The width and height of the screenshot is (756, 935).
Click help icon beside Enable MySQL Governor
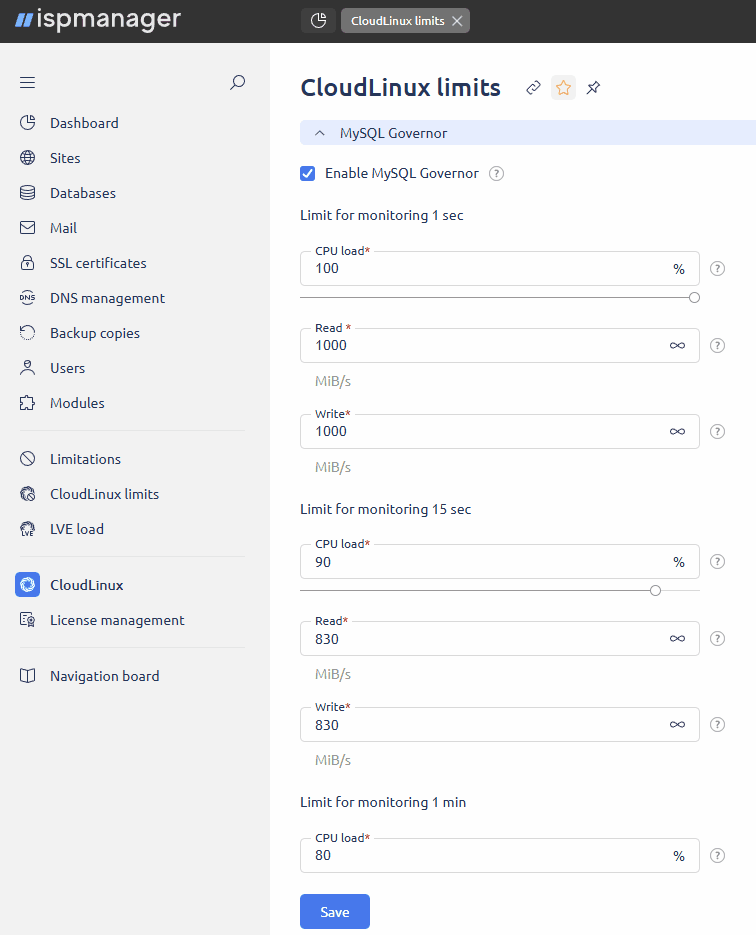pyautogui.click(x=496, y=174)
